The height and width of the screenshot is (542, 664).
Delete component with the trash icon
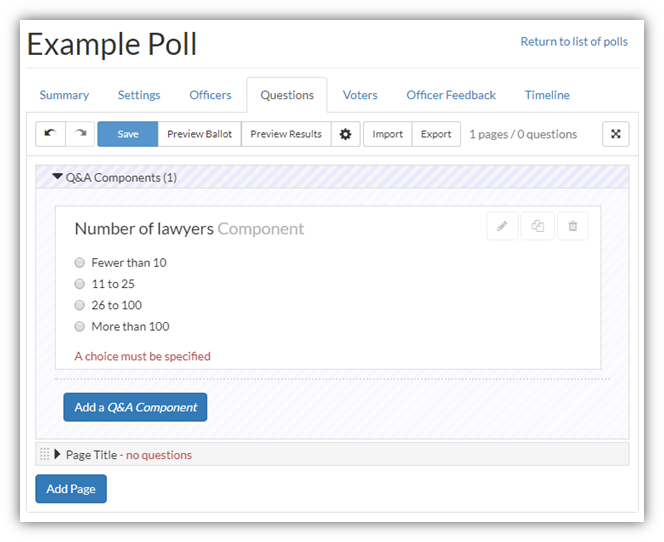573,226
